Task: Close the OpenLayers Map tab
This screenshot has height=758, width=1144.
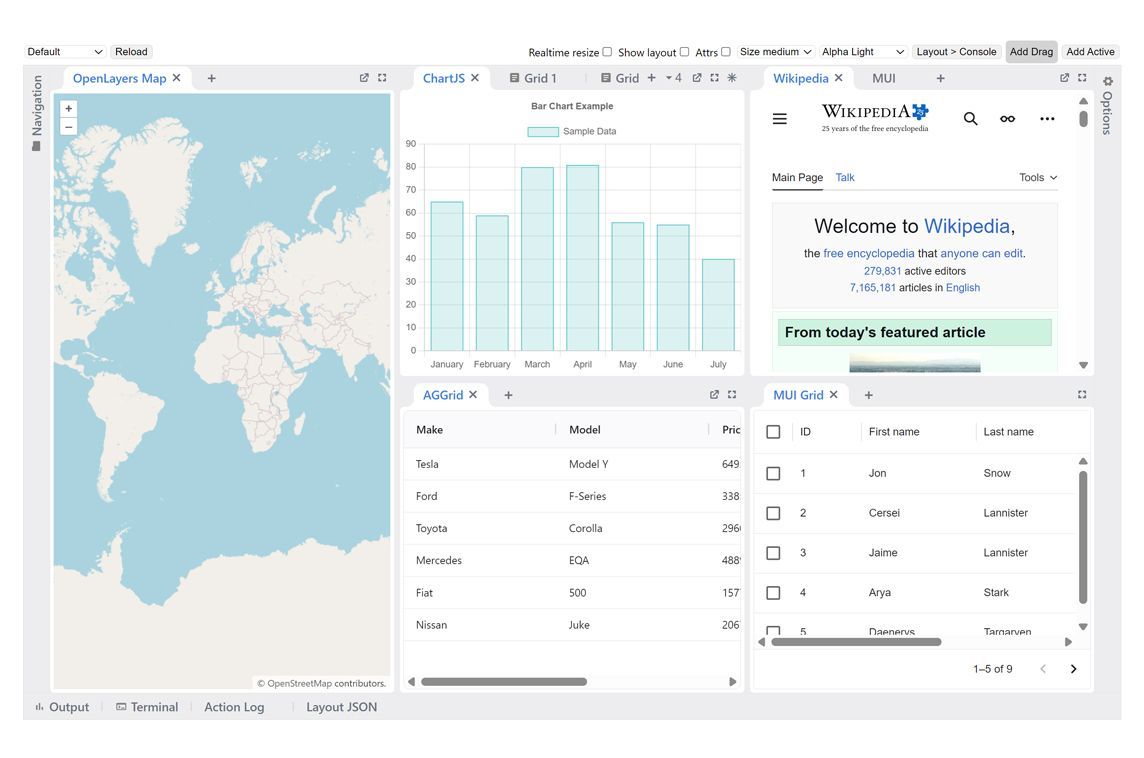Action: (177, 77)
